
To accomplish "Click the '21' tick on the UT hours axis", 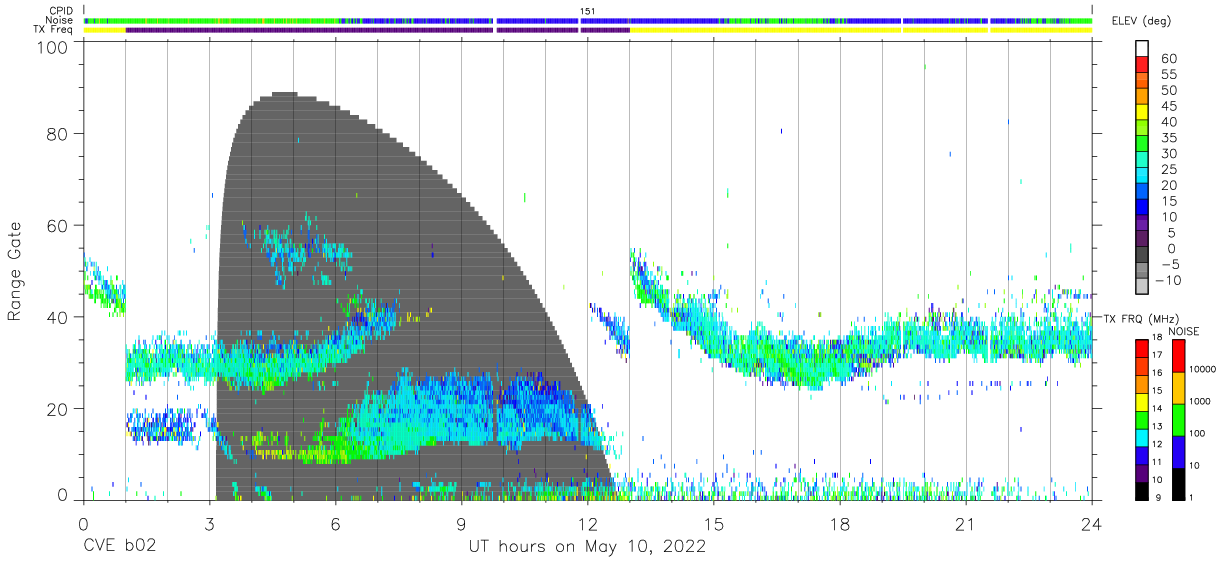I will 966,524.
